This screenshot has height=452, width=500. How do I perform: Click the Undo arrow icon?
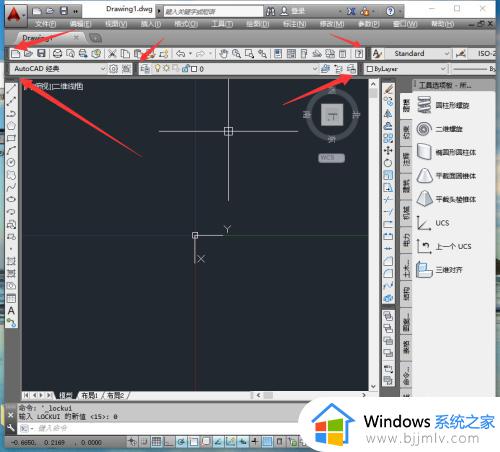point(180,53)
